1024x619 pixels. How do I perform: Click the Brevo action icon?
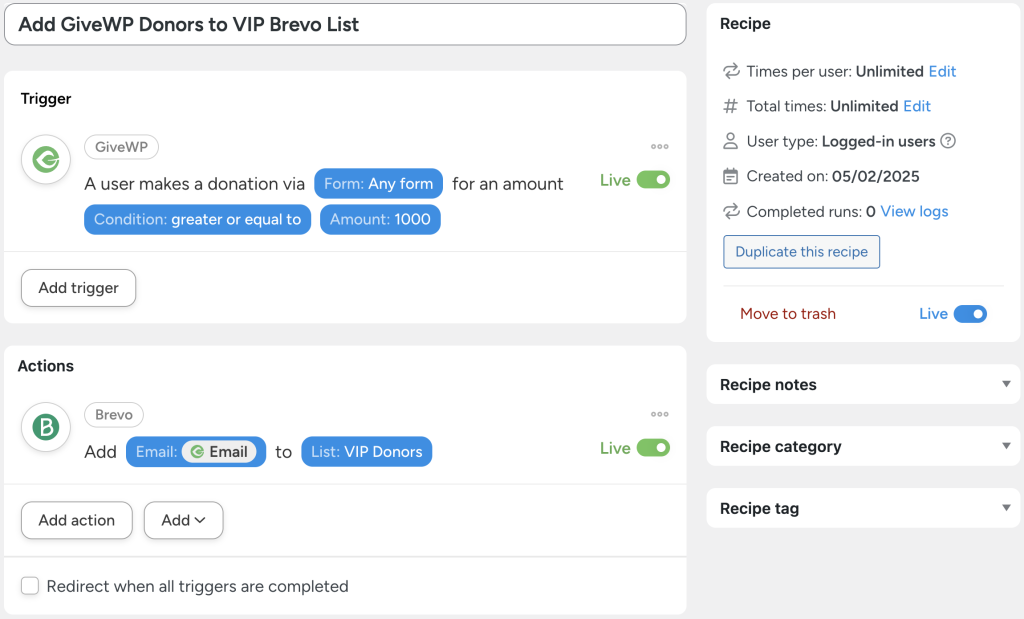[45, 427]
